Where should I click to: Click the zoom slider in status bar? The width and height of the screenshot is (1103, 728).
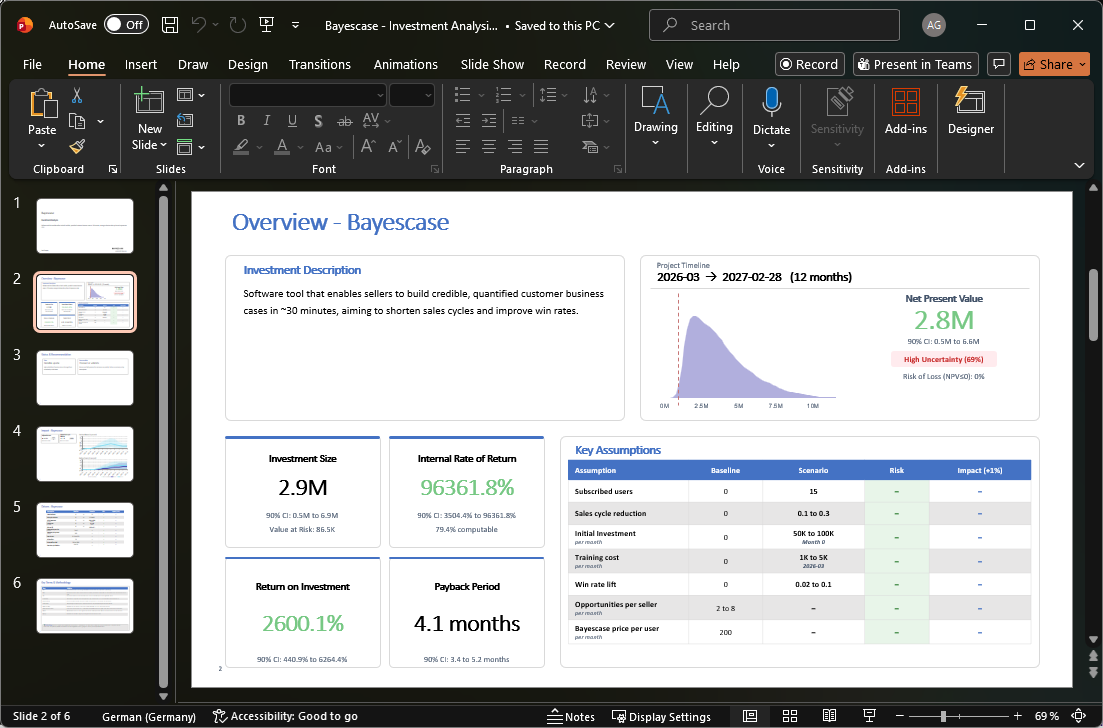[x=943, y=716]
